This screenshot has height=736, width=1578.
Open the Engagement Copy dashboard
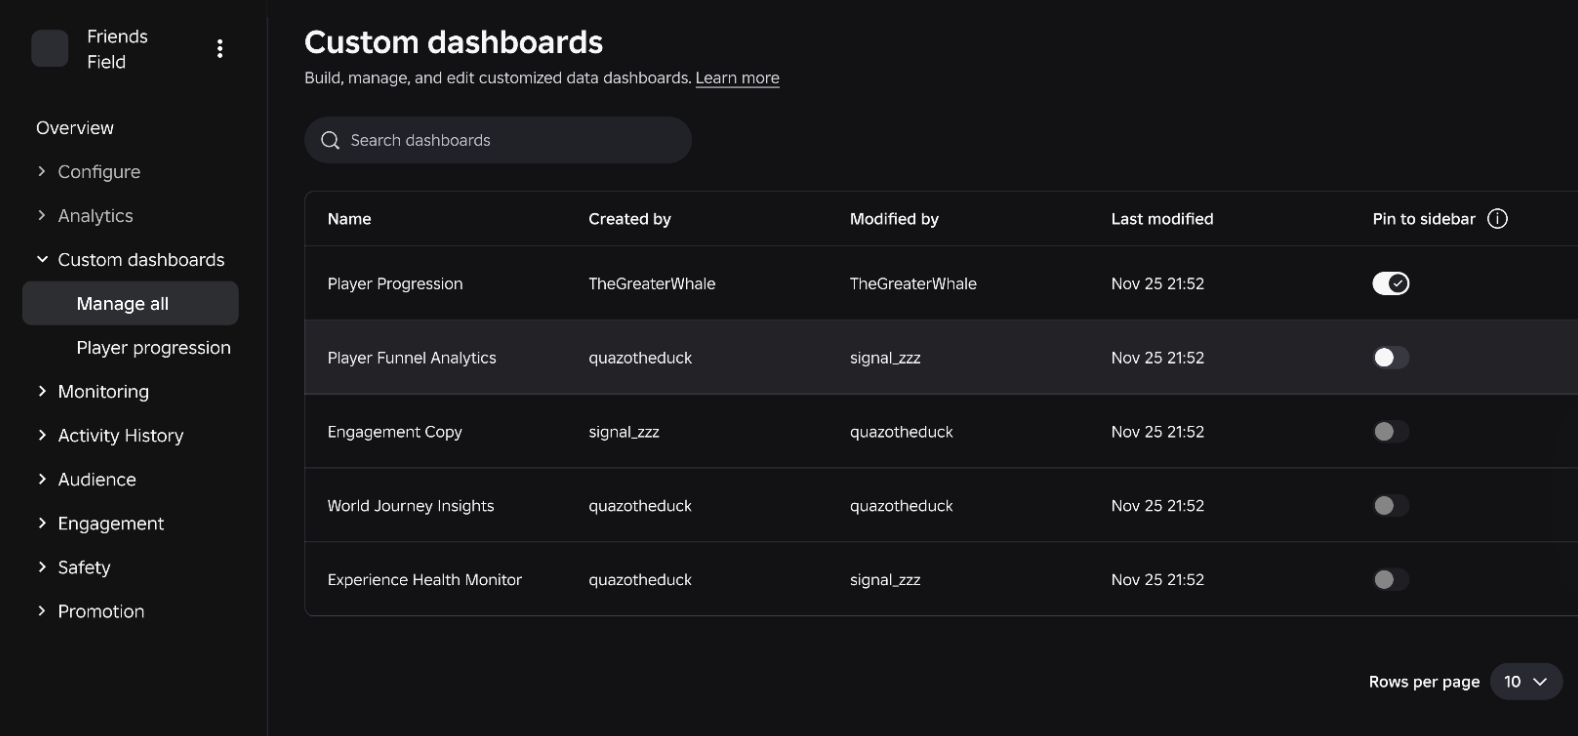(395, 432)
